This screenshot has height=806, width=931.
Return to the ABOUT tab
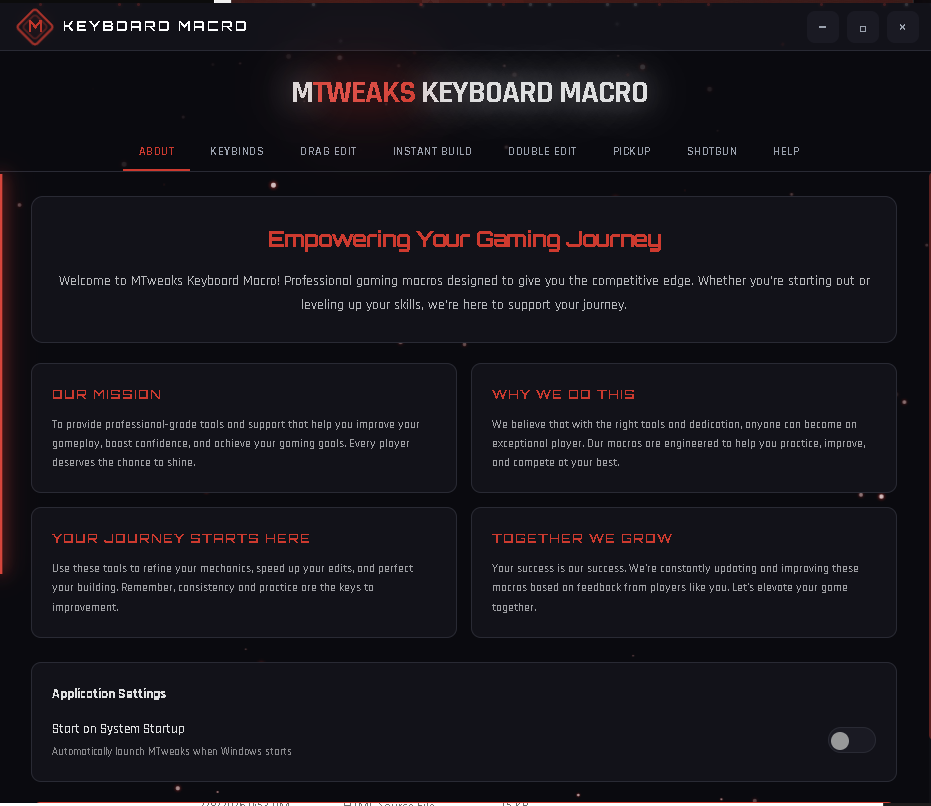click(156, 151)
